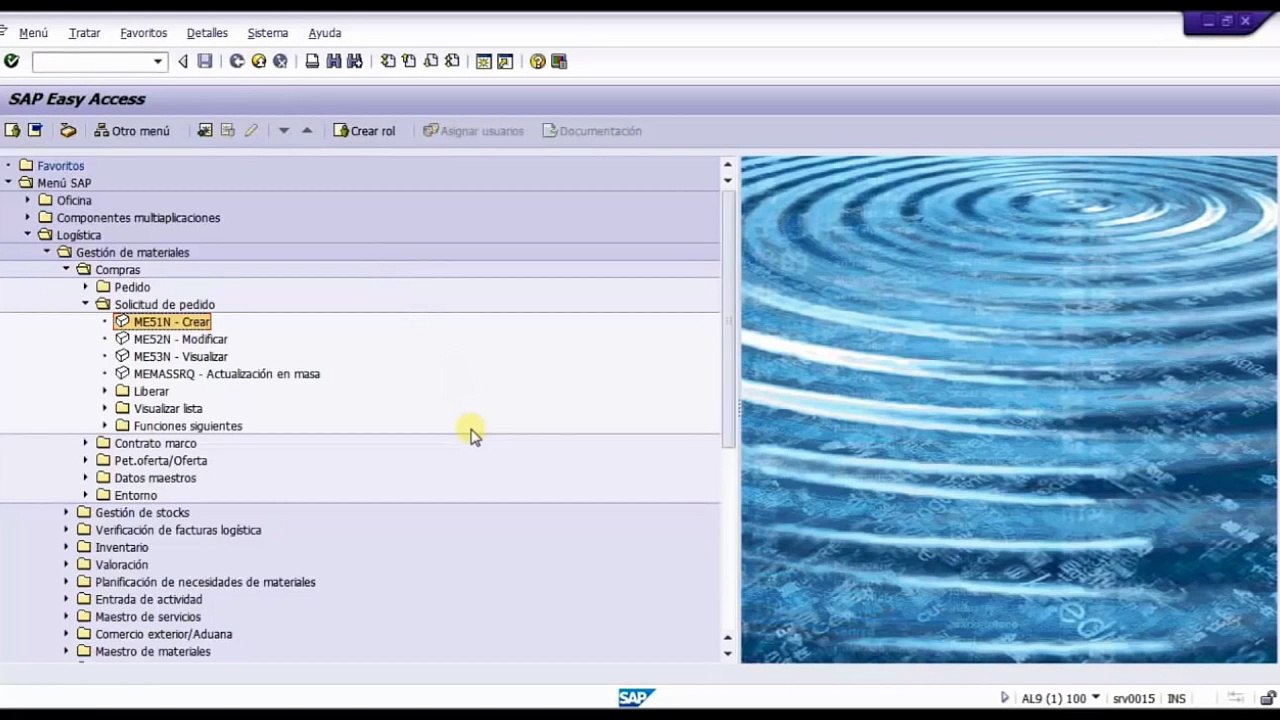Click the SAP Menu icon
This screenshot has height=720, width=1280.
pyautogui.click(x=35, y=131)
